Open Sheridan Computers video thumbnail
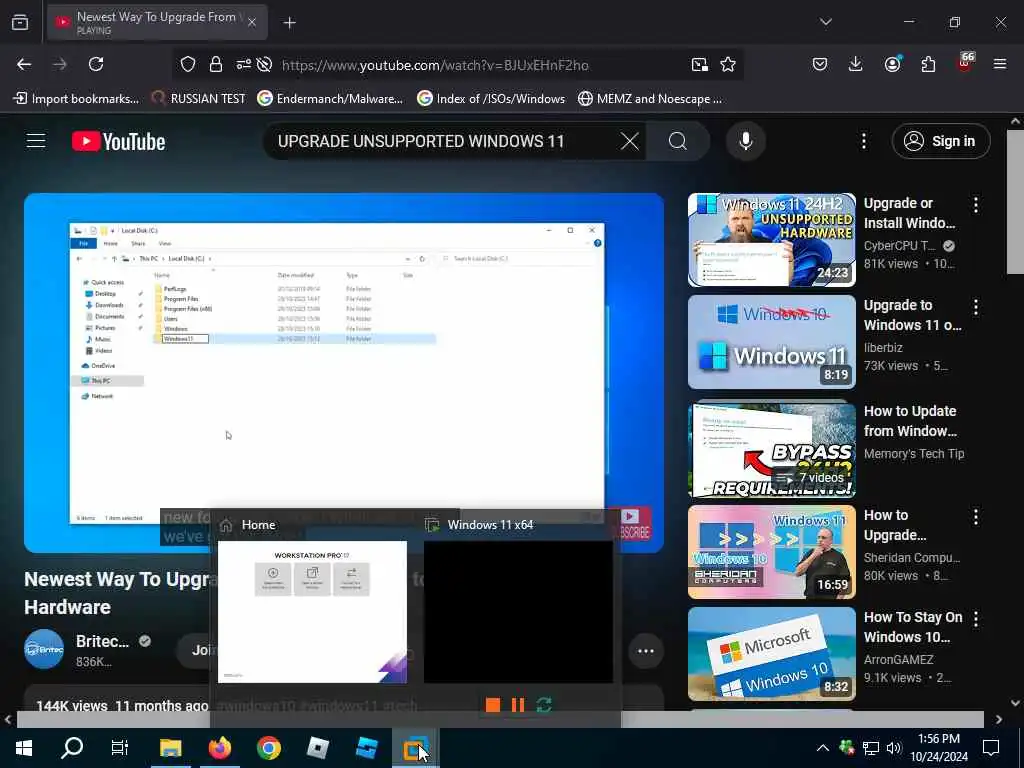The height and width of the screenshot is (768, 1024). pos(771,552)
